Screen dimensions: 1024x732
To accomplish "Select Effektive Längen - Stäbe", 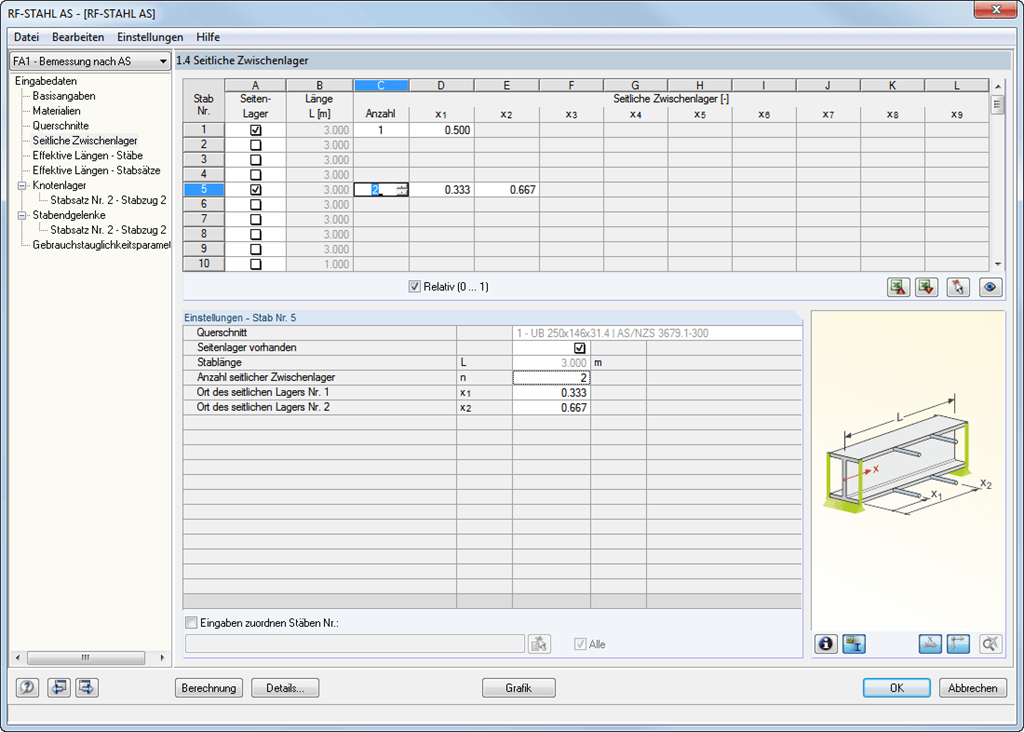I will [88, 156].
